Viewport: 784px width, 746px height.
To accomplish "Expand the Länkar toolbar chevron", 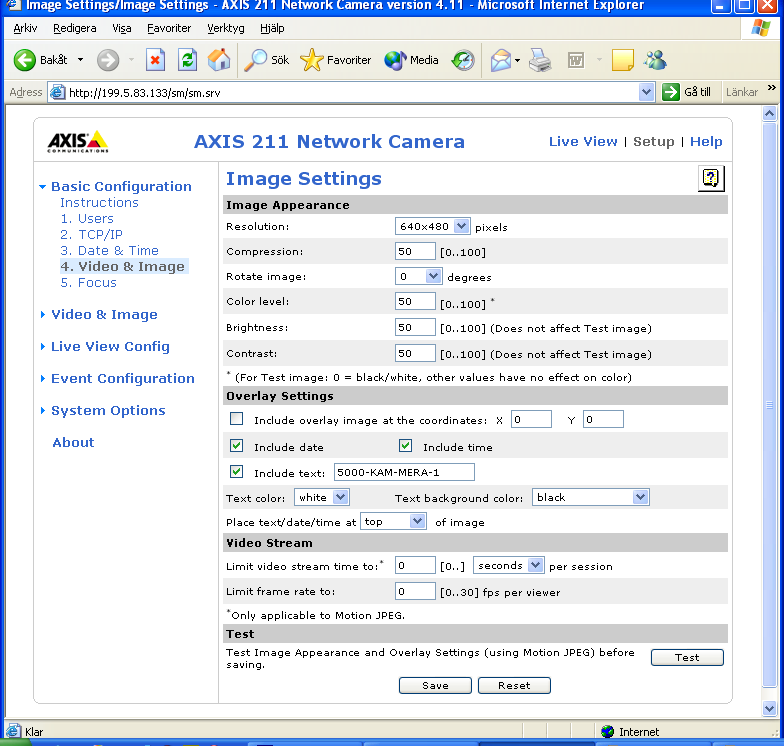I will (772, 88).
